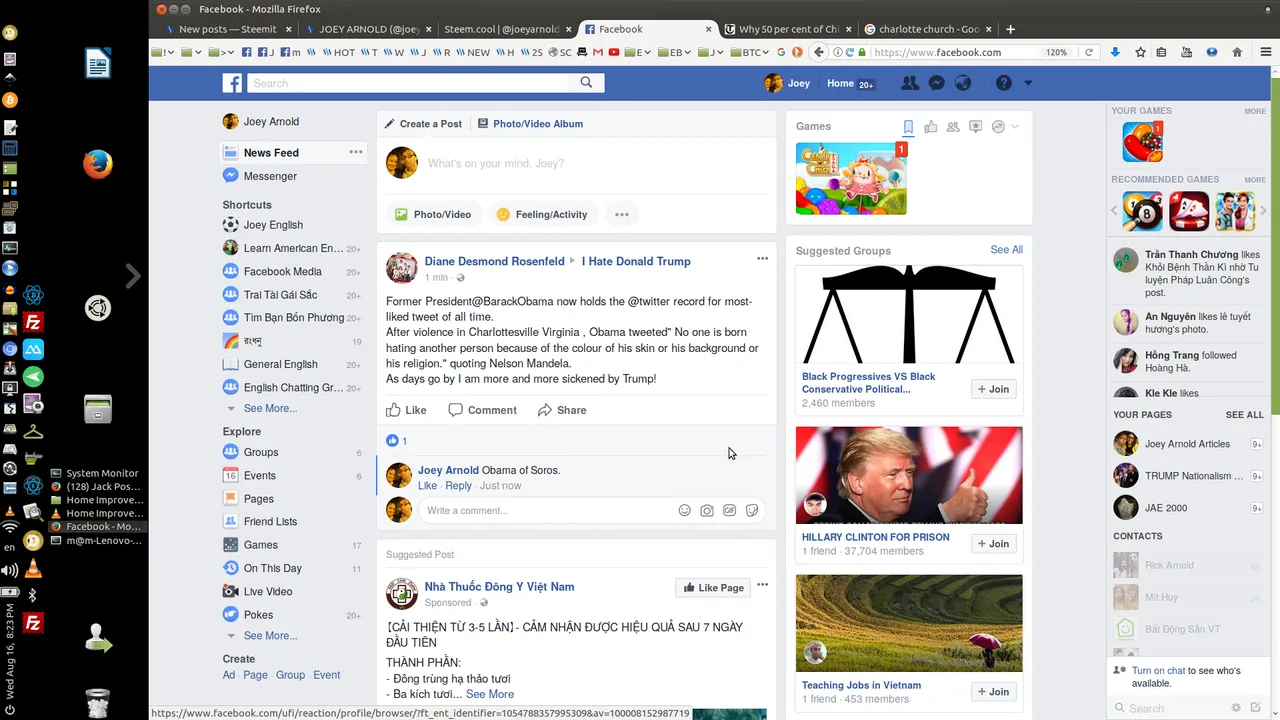Select the bookmark icon in Games panel
This screenshot has width=1280, height=720.
pyautogui.click(x=908, y=126)
